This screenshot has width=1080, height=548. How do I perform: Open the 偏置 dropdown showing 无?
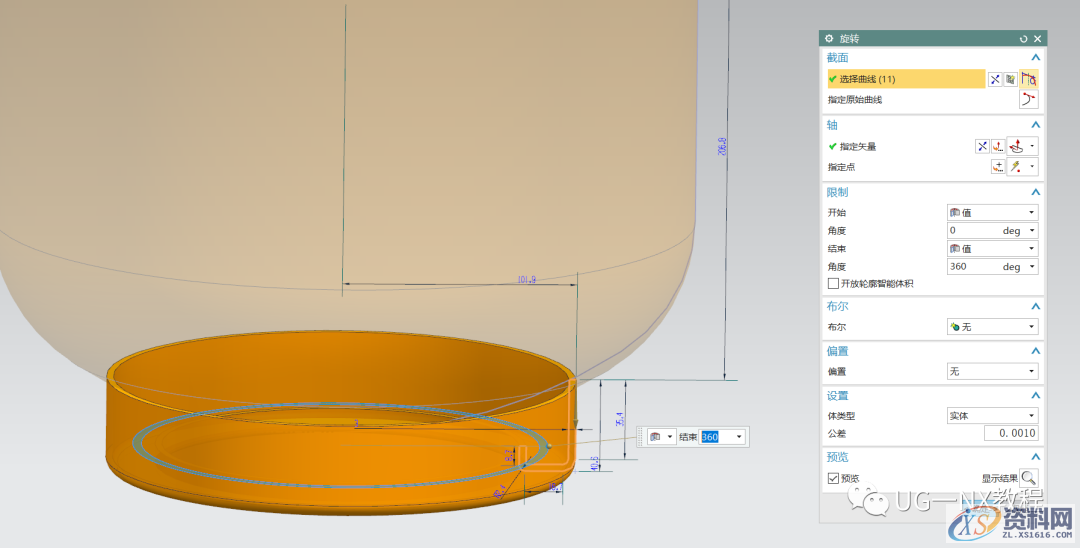pyautogui.click(x=992, y=371)
